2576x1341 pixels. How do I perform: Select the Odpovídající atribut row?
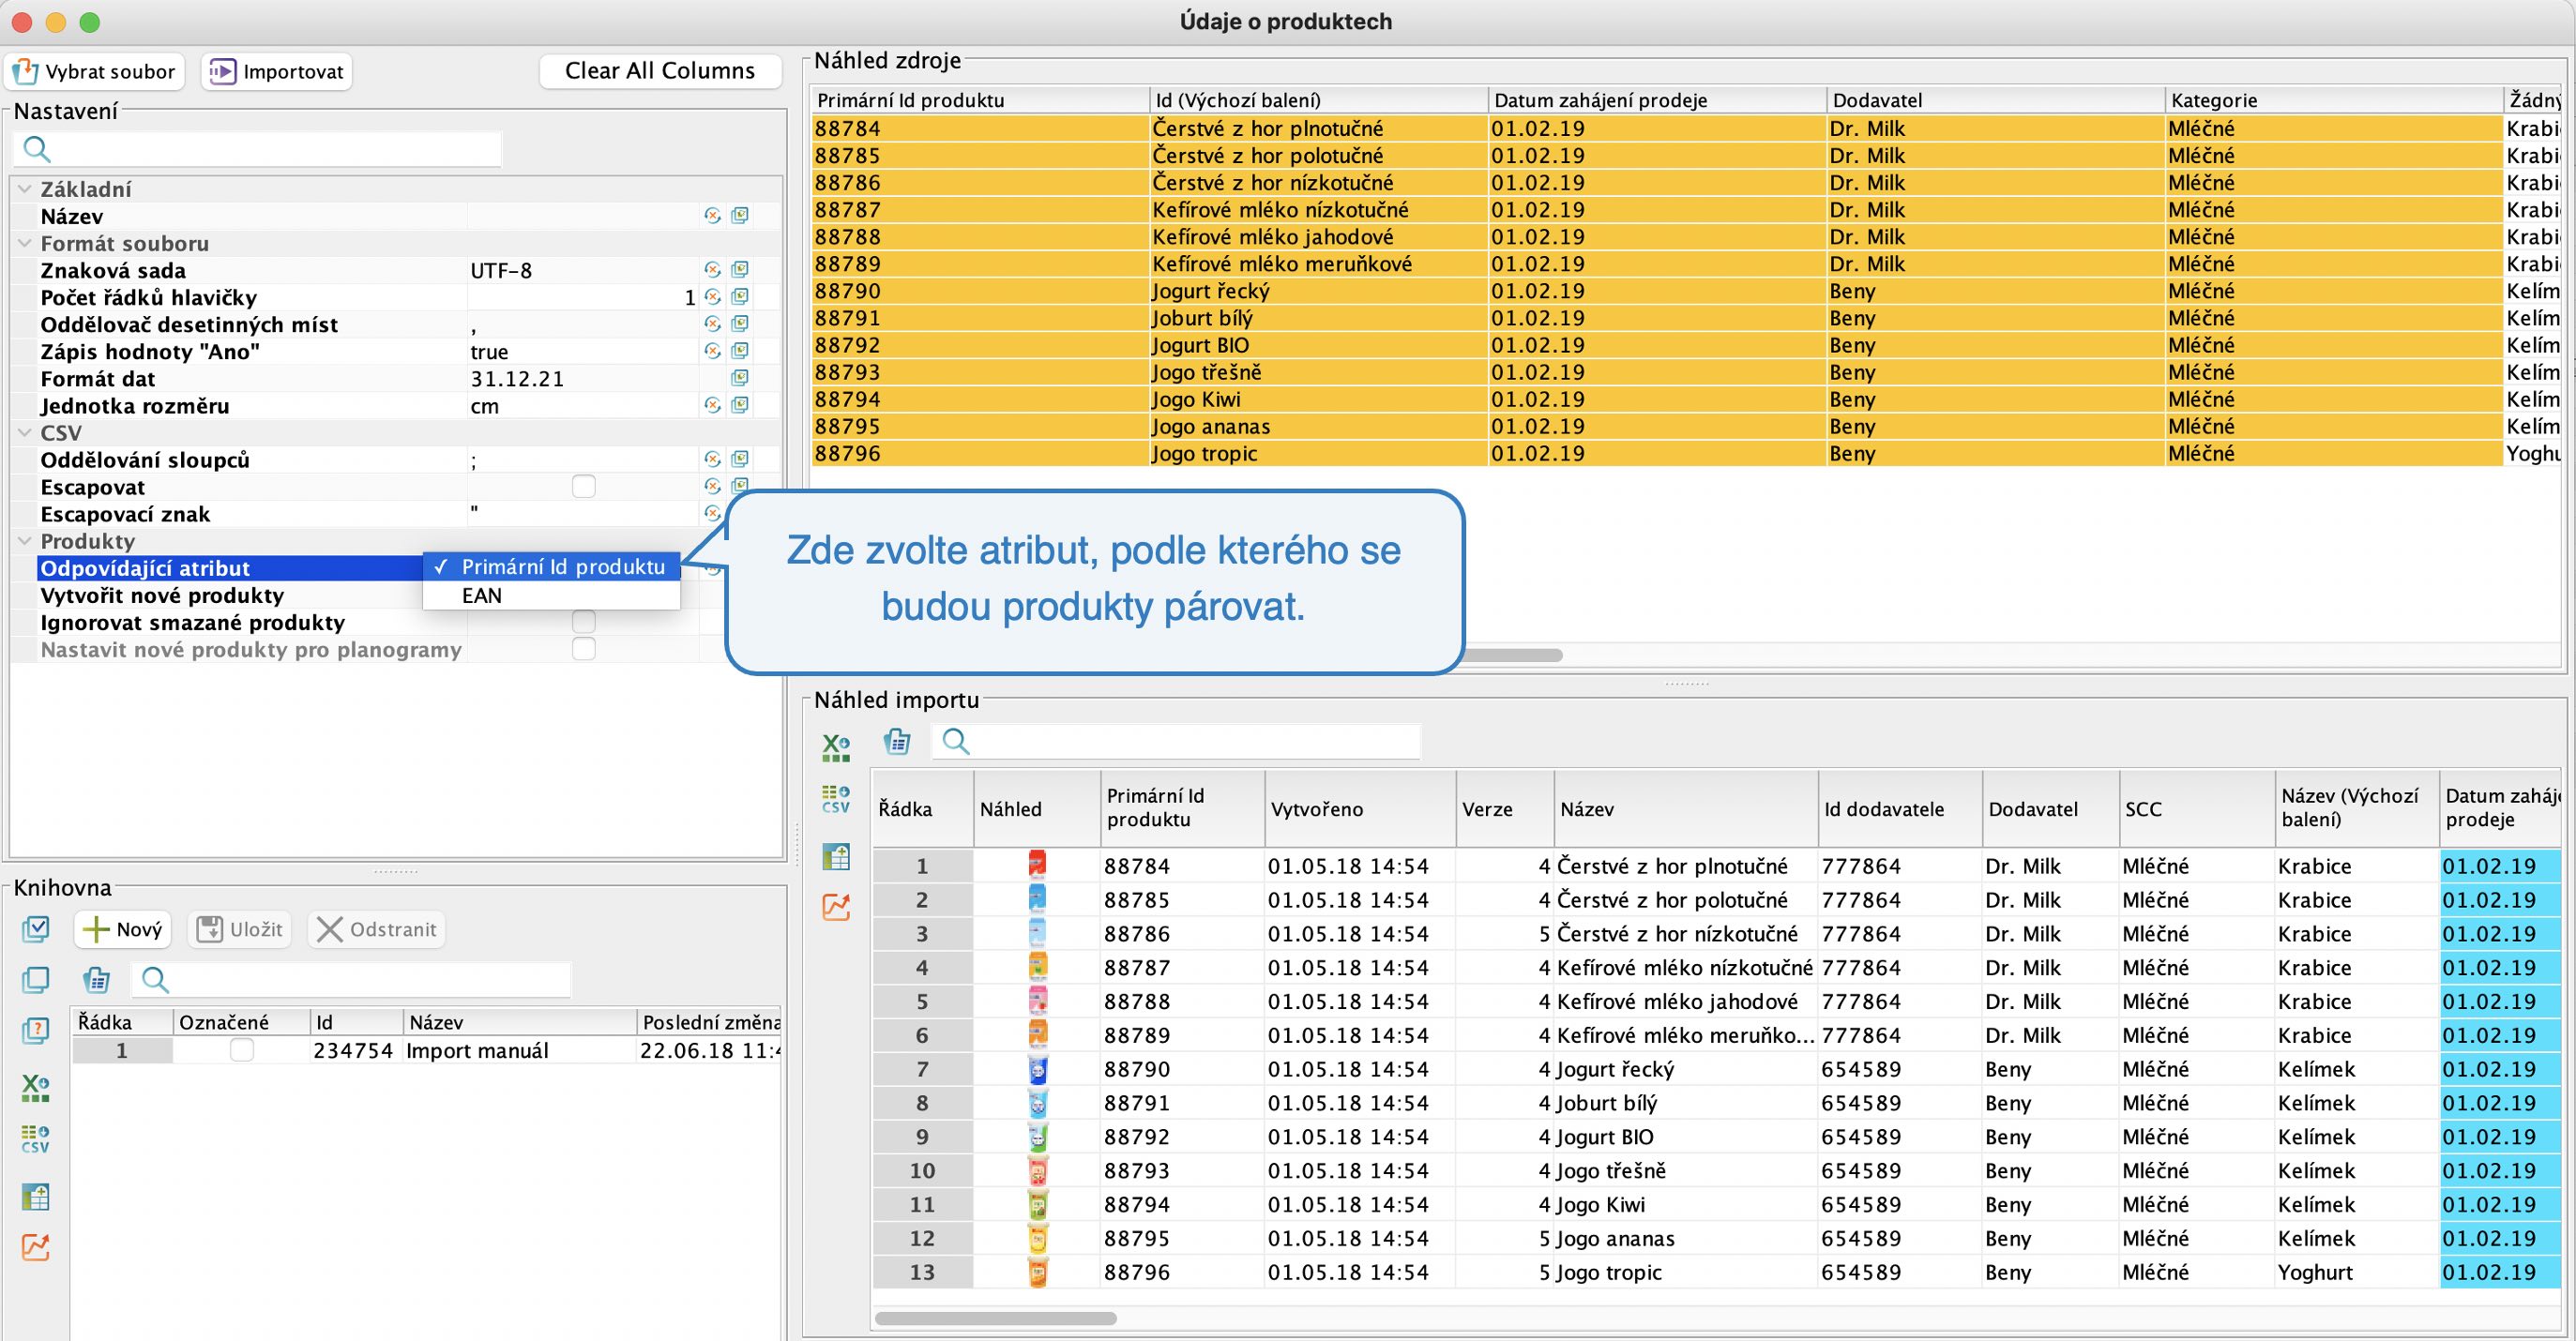click(230, 568)
